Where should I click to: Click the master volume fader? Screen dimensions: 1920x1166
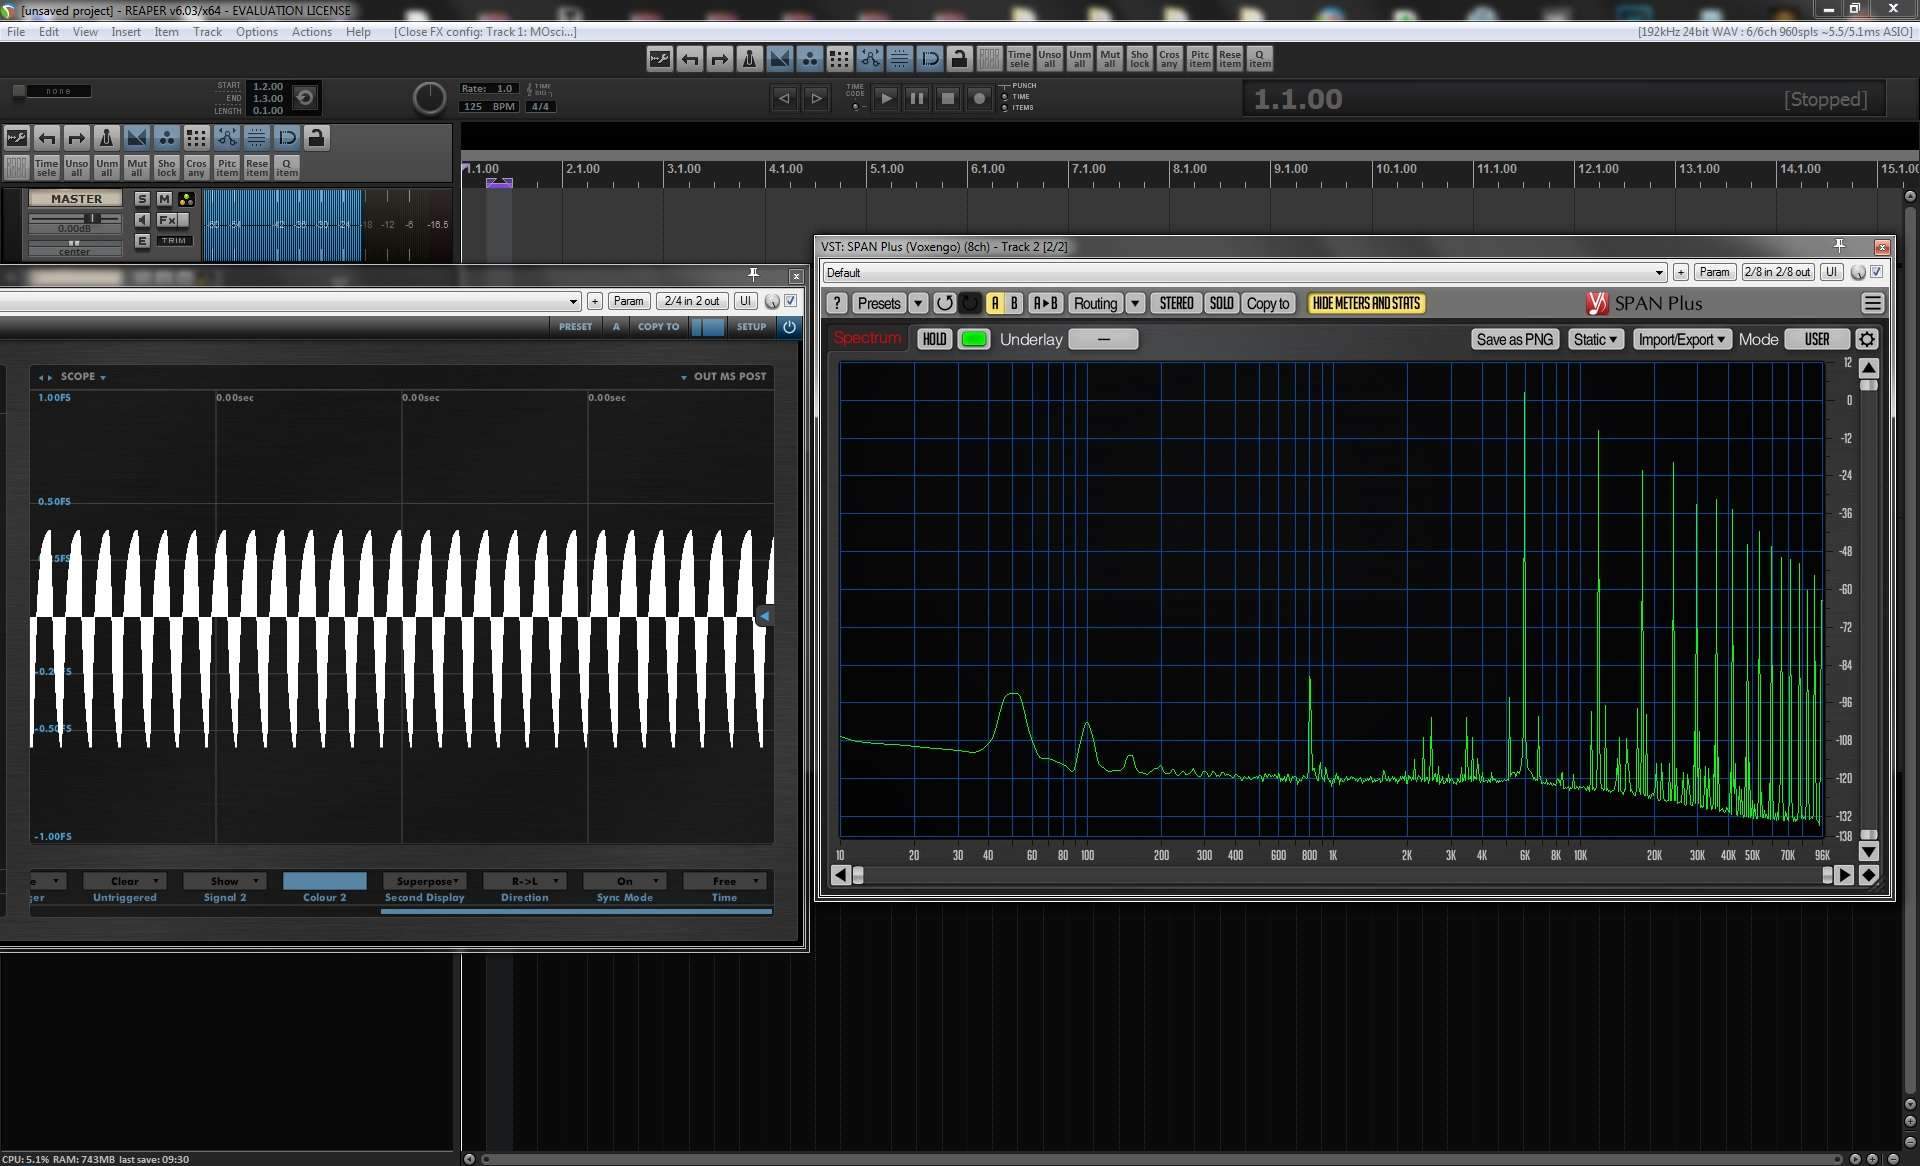[x=92, y=218]
